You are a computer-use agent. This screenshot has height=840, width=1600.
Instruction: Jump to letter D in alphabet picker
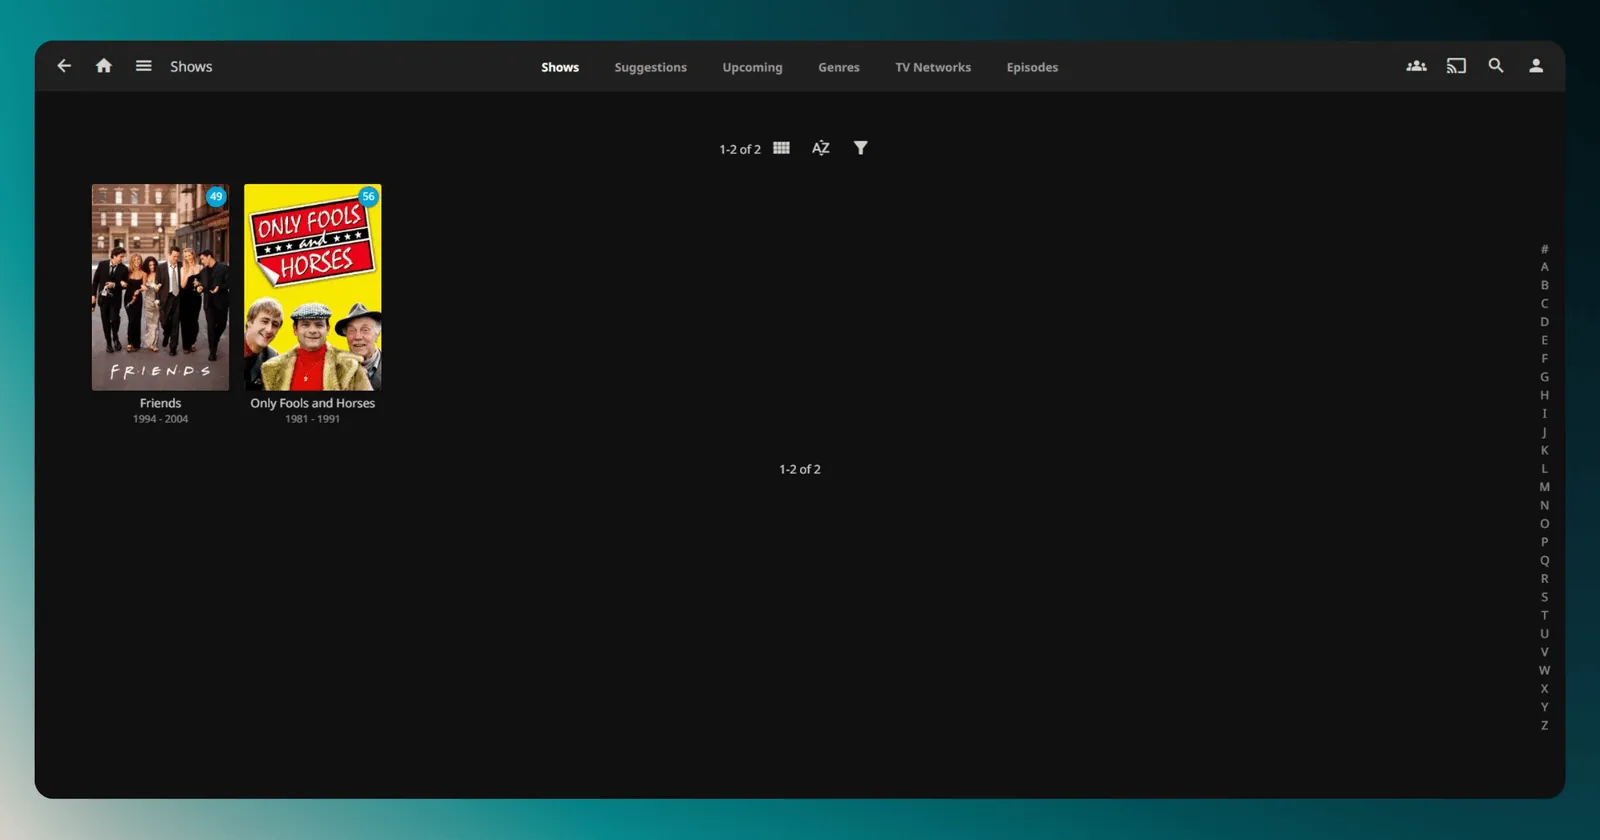tap(1545, 322)
